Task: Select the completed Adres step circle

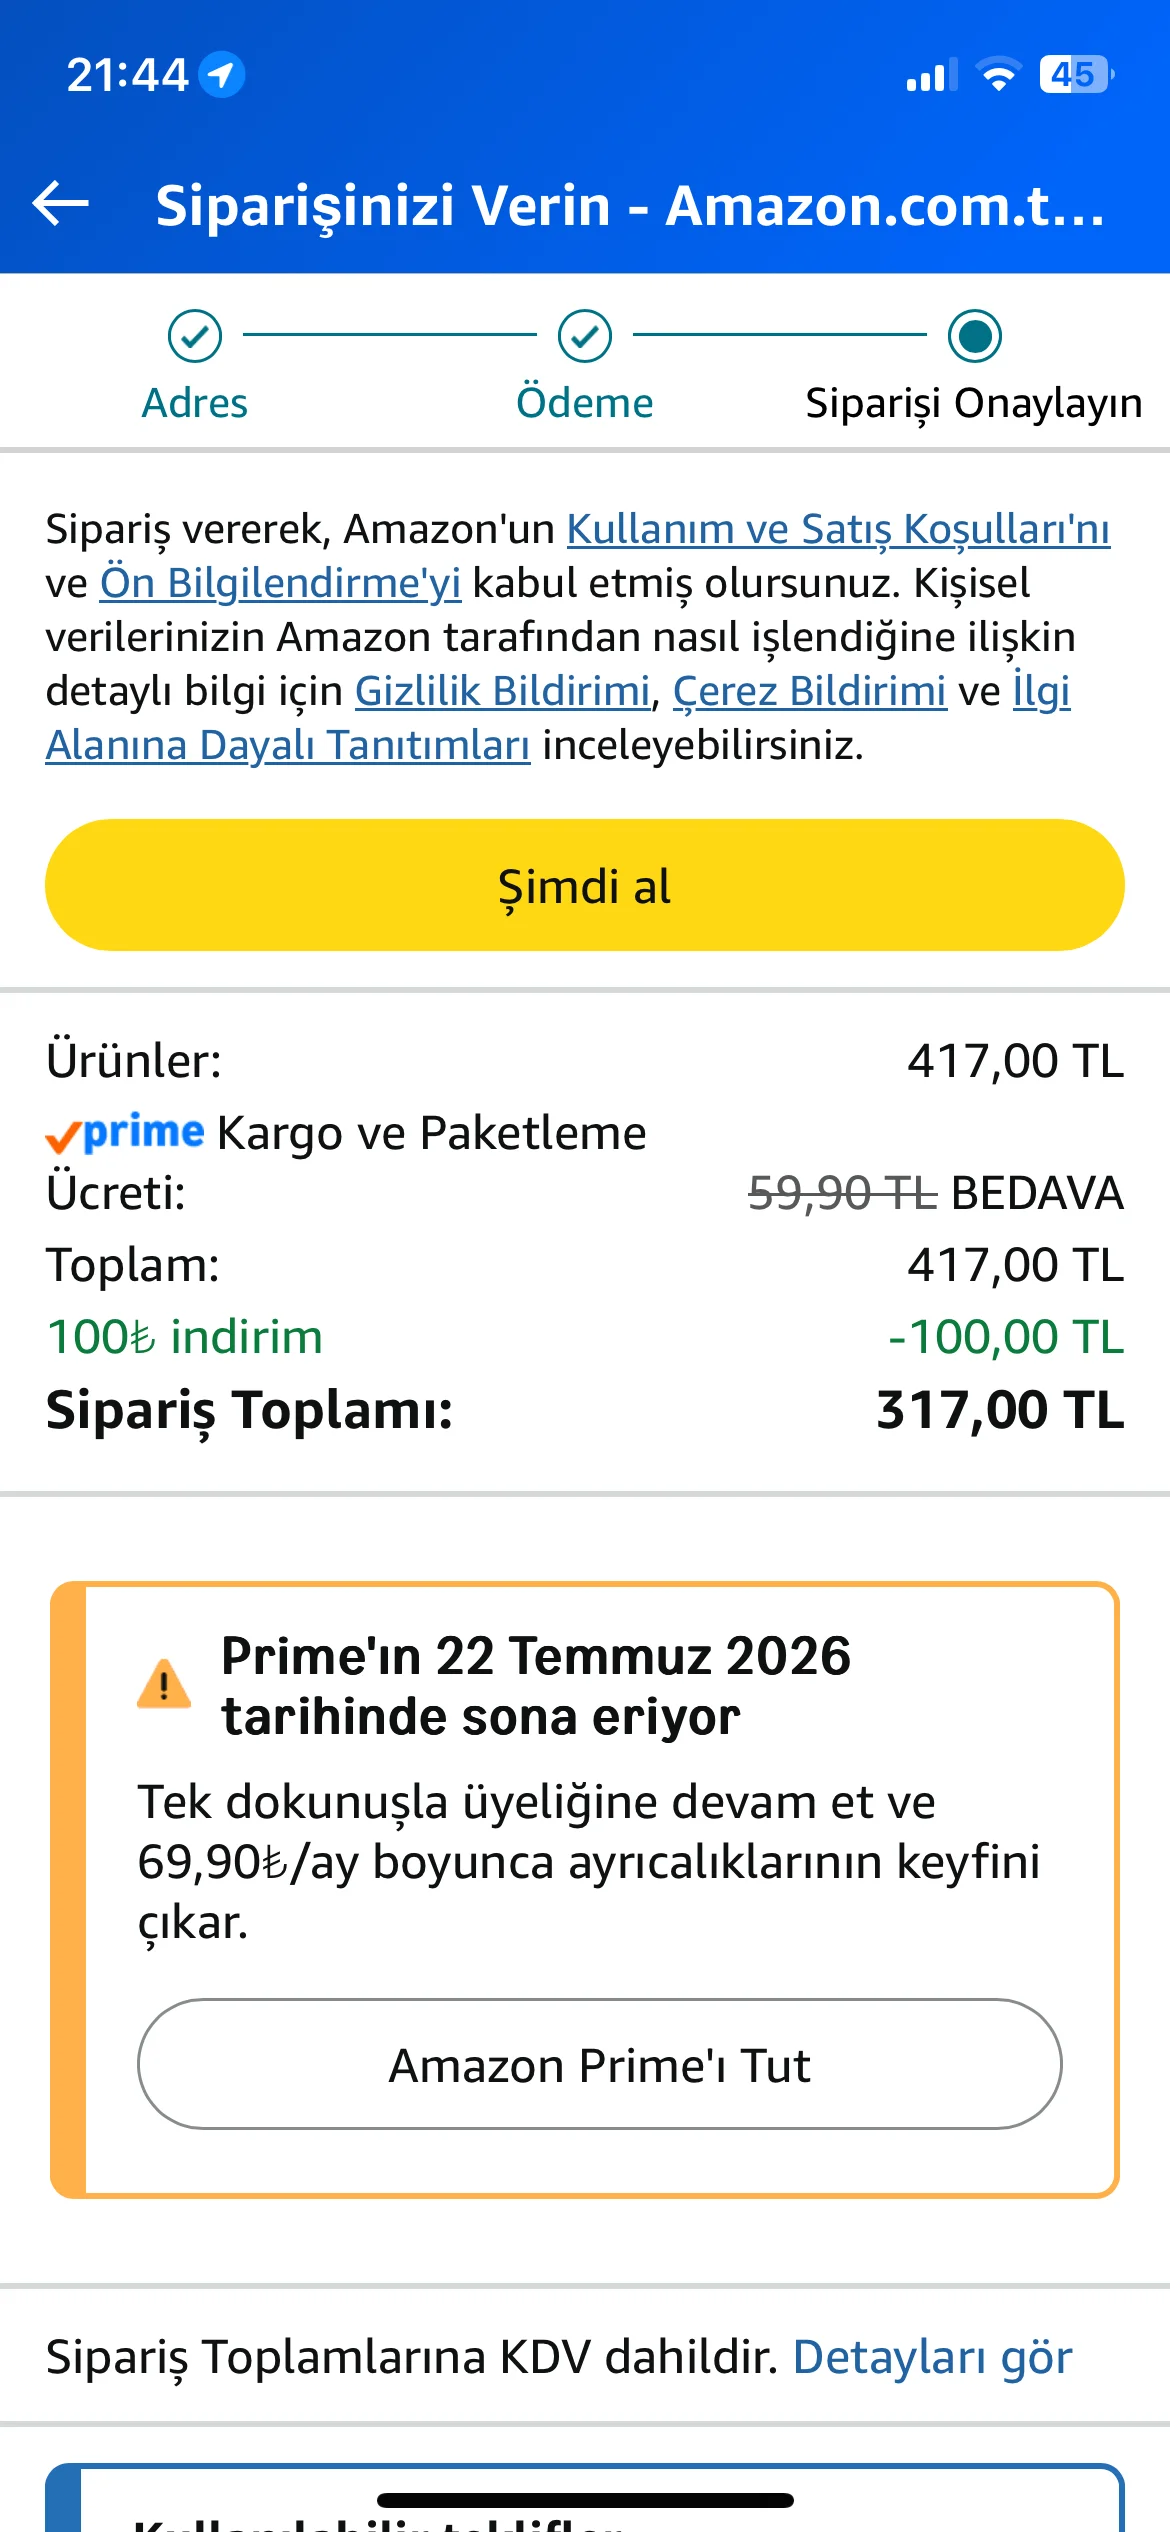Action: coord(195,336)
